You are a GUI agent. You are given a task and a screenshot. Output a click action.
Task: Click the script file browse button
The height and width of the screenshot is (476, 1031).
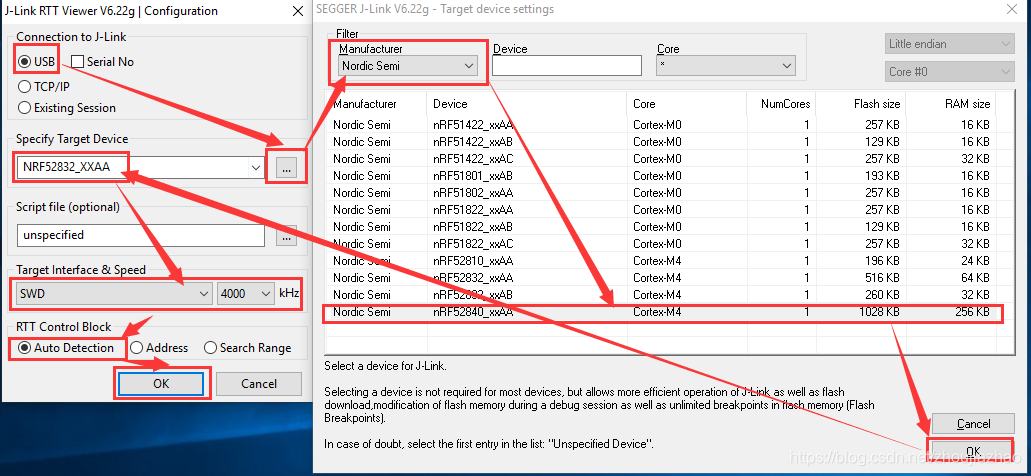pyautogui.click(x=286, y=235)
